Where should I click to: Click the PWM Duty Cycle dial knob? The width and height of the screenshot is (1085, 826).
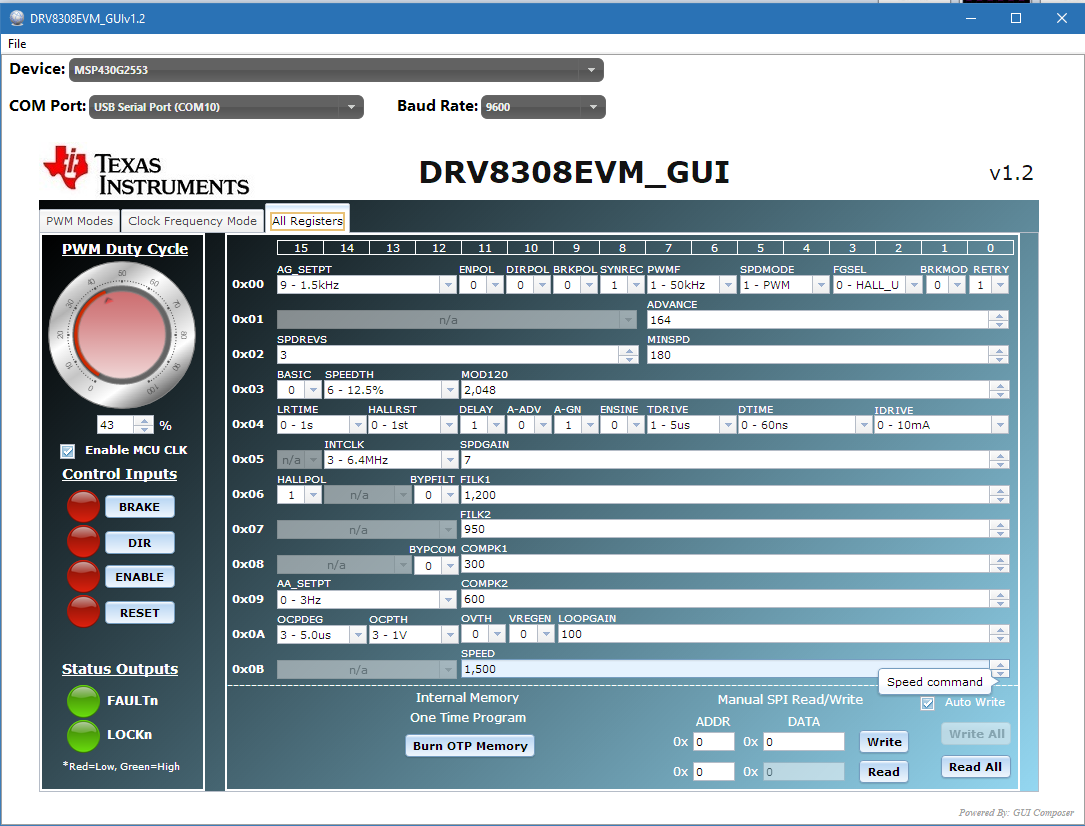[x=122, y=336]
